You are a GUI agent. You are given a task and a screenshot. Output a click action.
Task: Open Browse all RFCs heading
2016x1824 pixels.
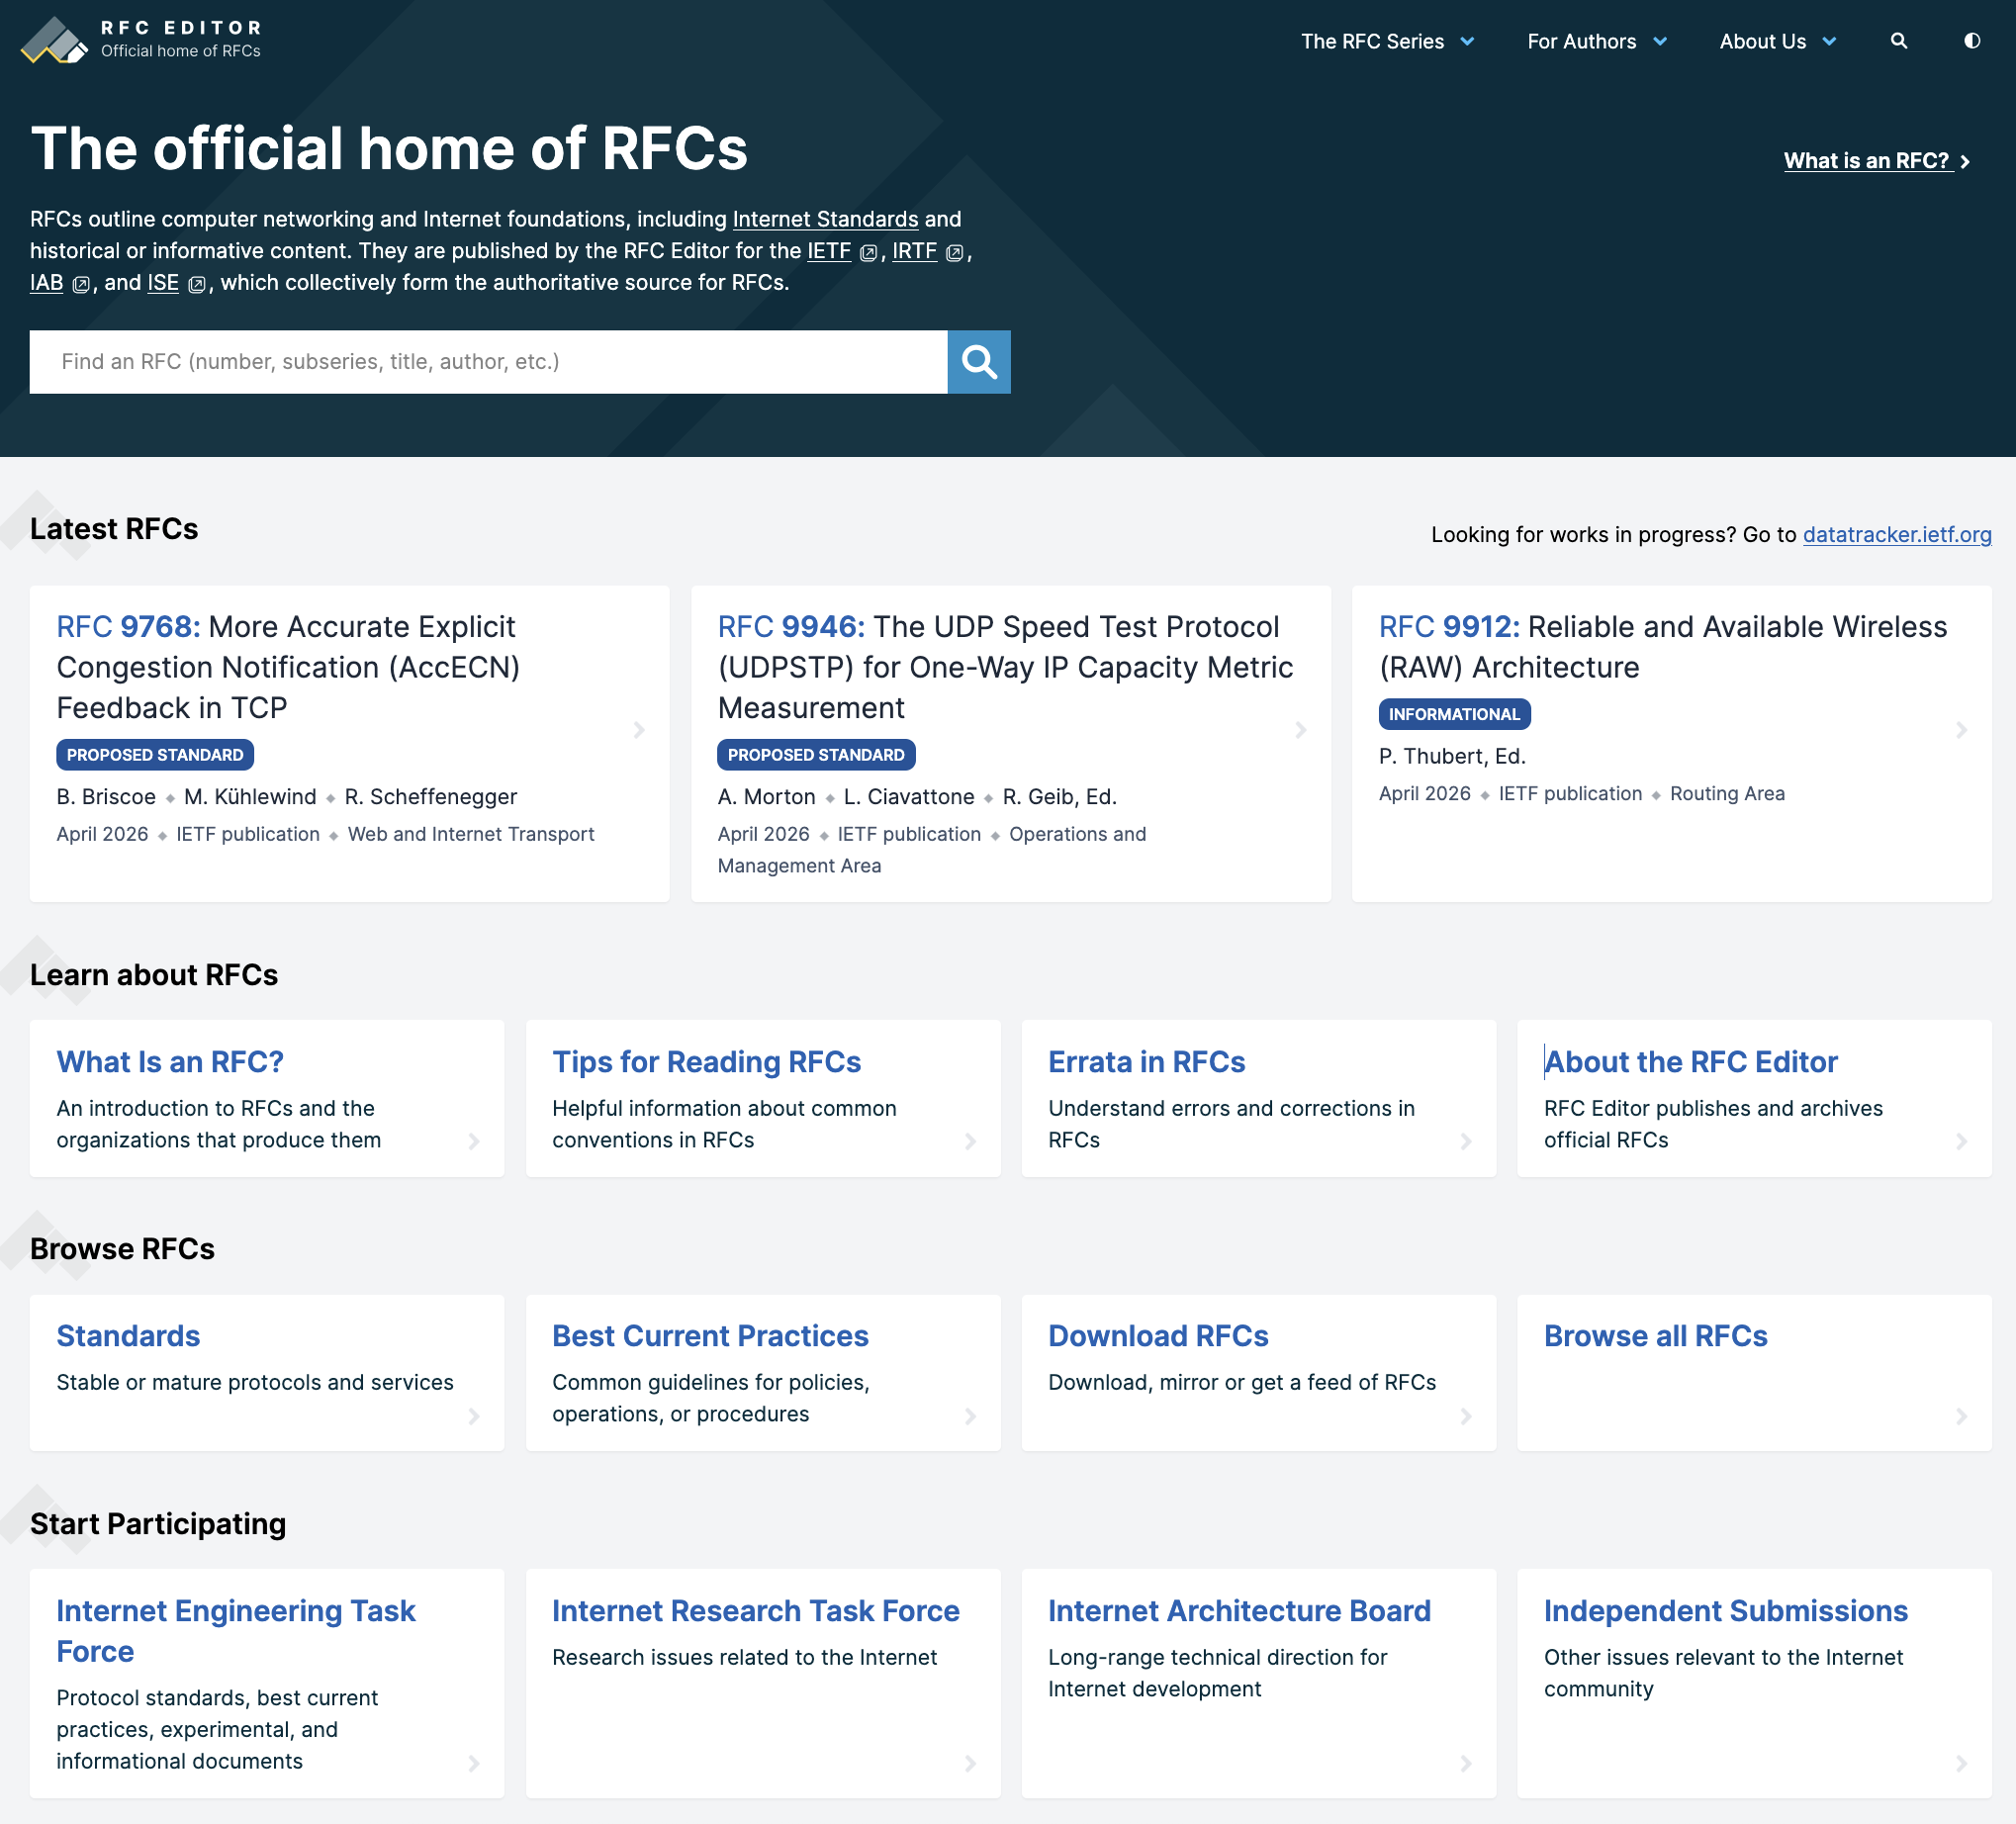[x=1655, y=1336]
